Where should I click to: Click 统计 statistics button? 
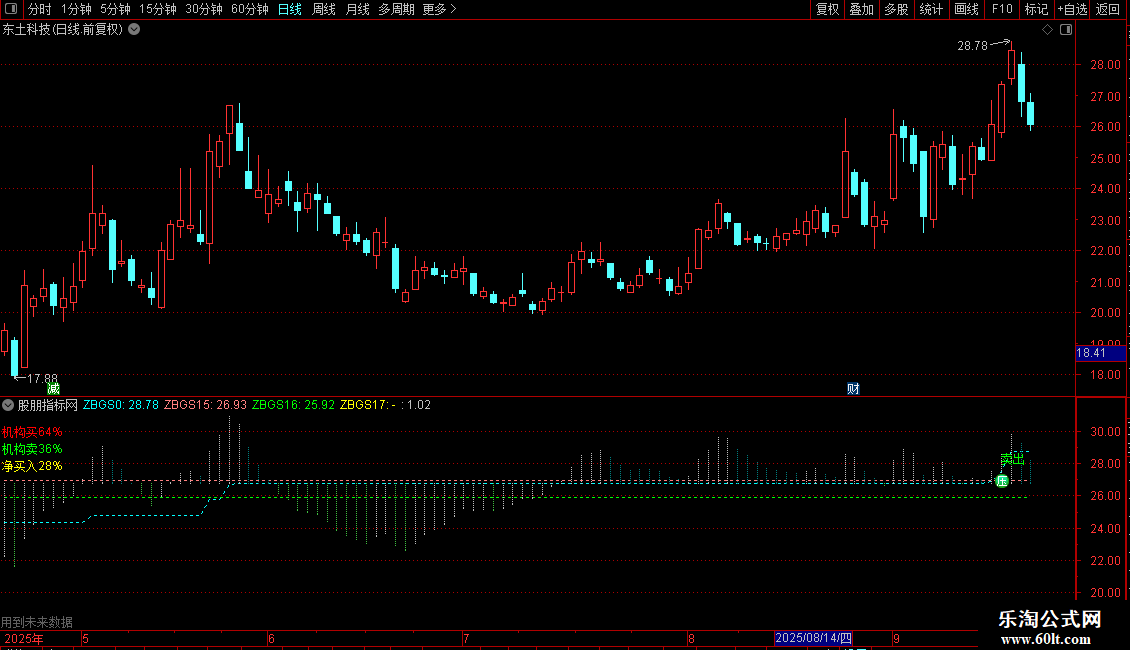(x=931, y=9)
